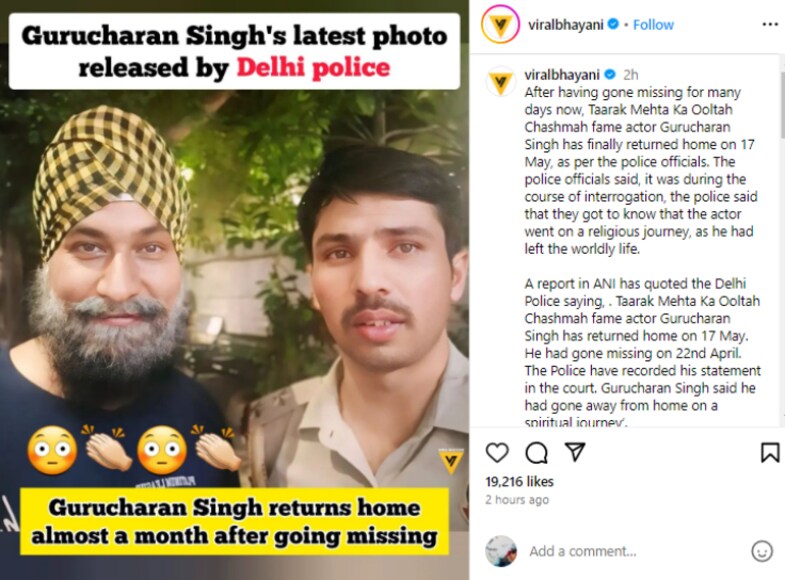Viewport: 785px width, 580px height.
Task: Click viralbhayani profile picture in header
Action: tap(500, 25)
